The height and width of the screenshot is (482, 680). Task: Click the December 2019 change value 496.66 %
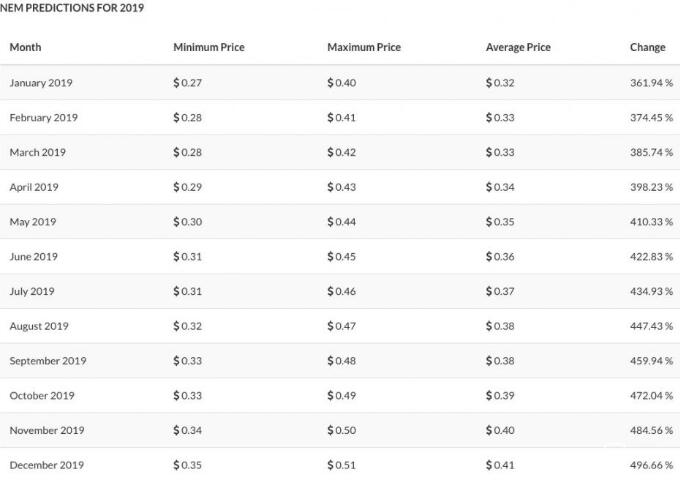click(651, 465)
